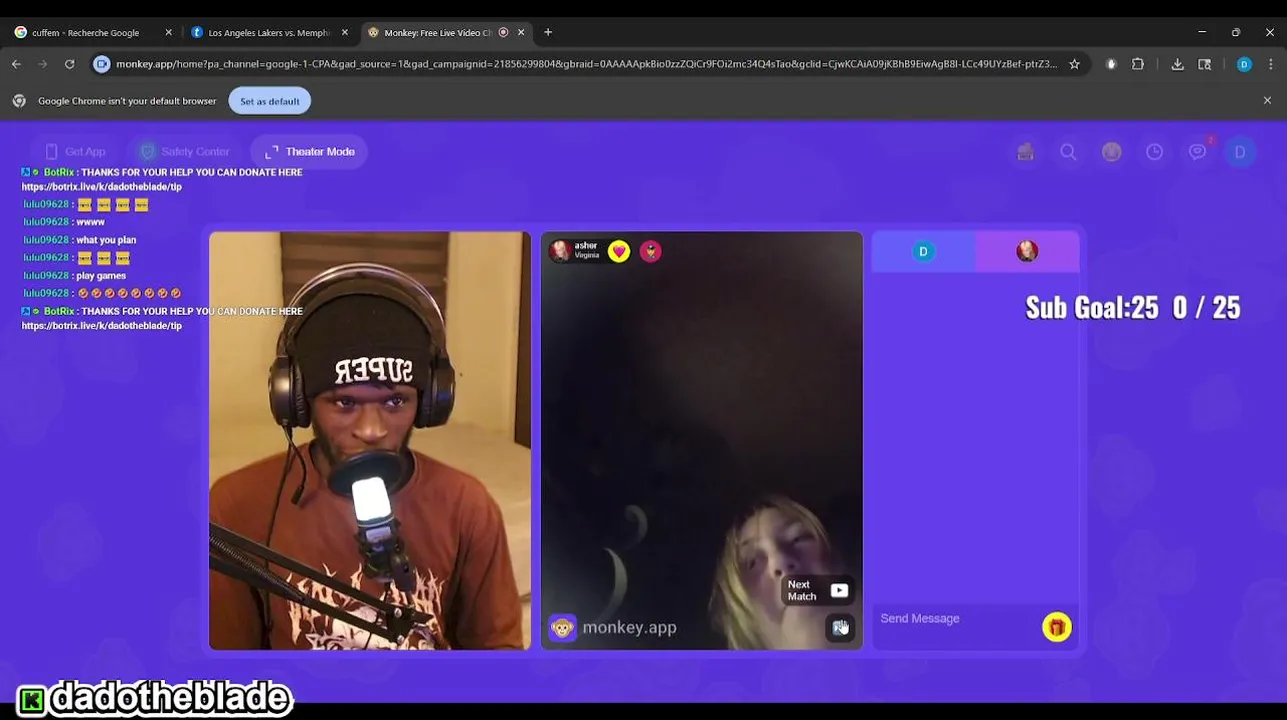1287x720 pixels.
Task: Open the shop icon in the Monkey header
Action: (1025, 152)
